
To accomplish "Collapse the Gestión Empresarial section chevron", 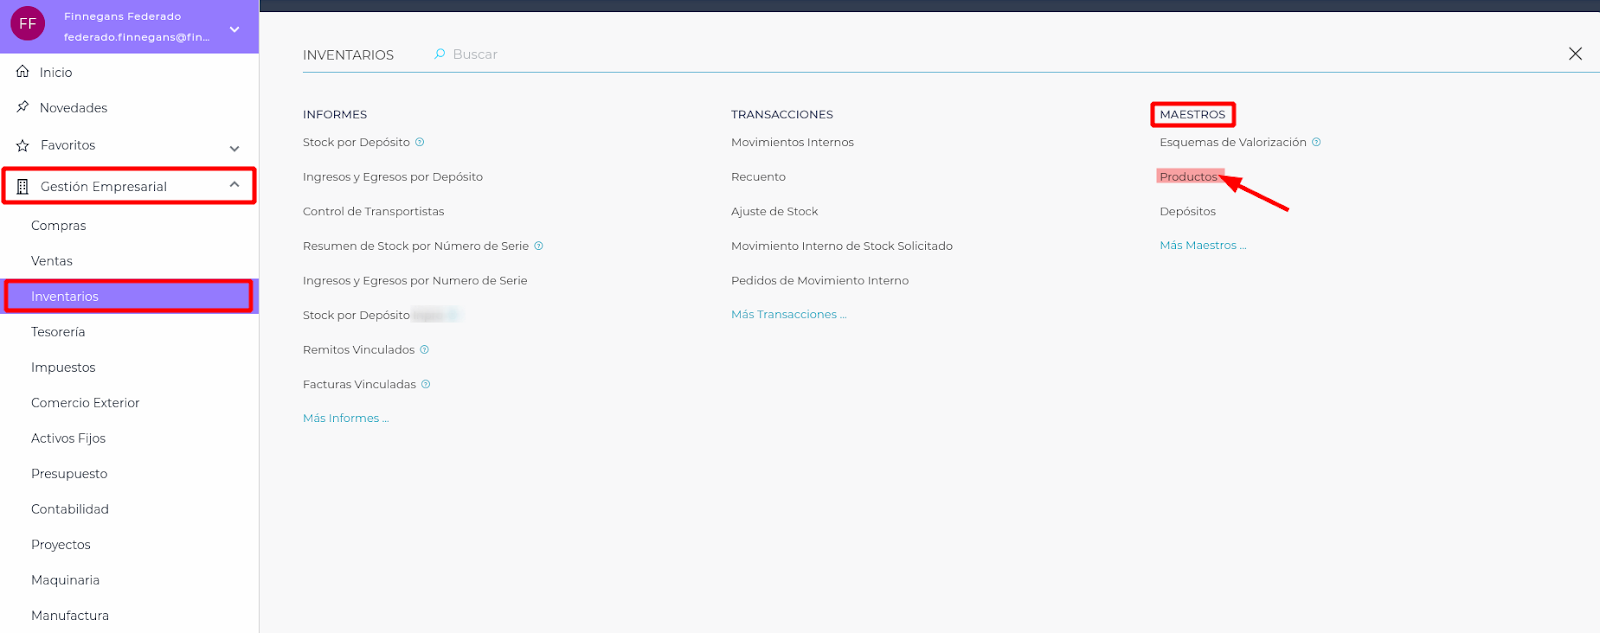I will point(234,185).
